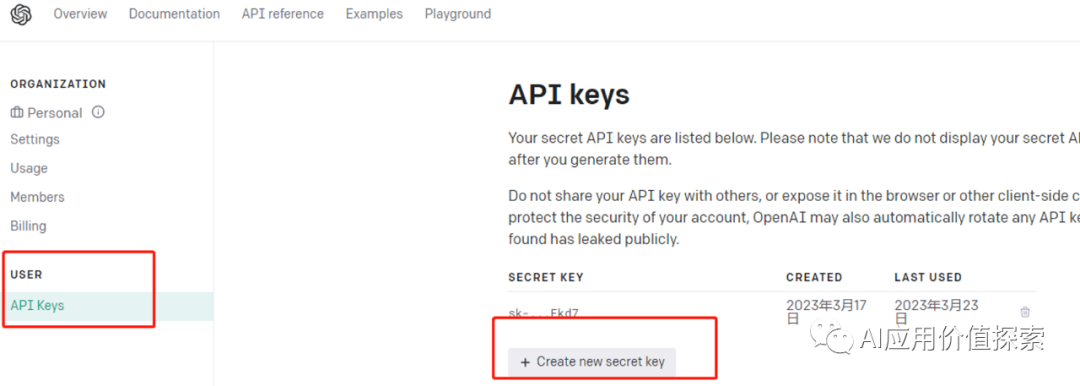1080x386 pixels.
Task: Open Settings in the sidebar
Action: pyautogui.click(x=35, y=139)
